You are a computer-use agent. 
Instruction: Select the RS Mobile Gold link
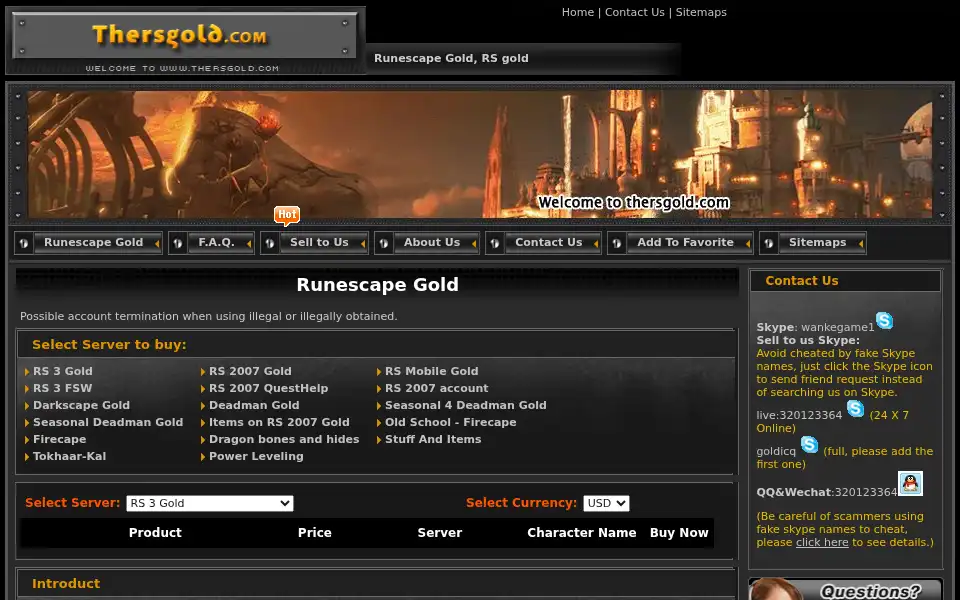[x=432, y=371]
